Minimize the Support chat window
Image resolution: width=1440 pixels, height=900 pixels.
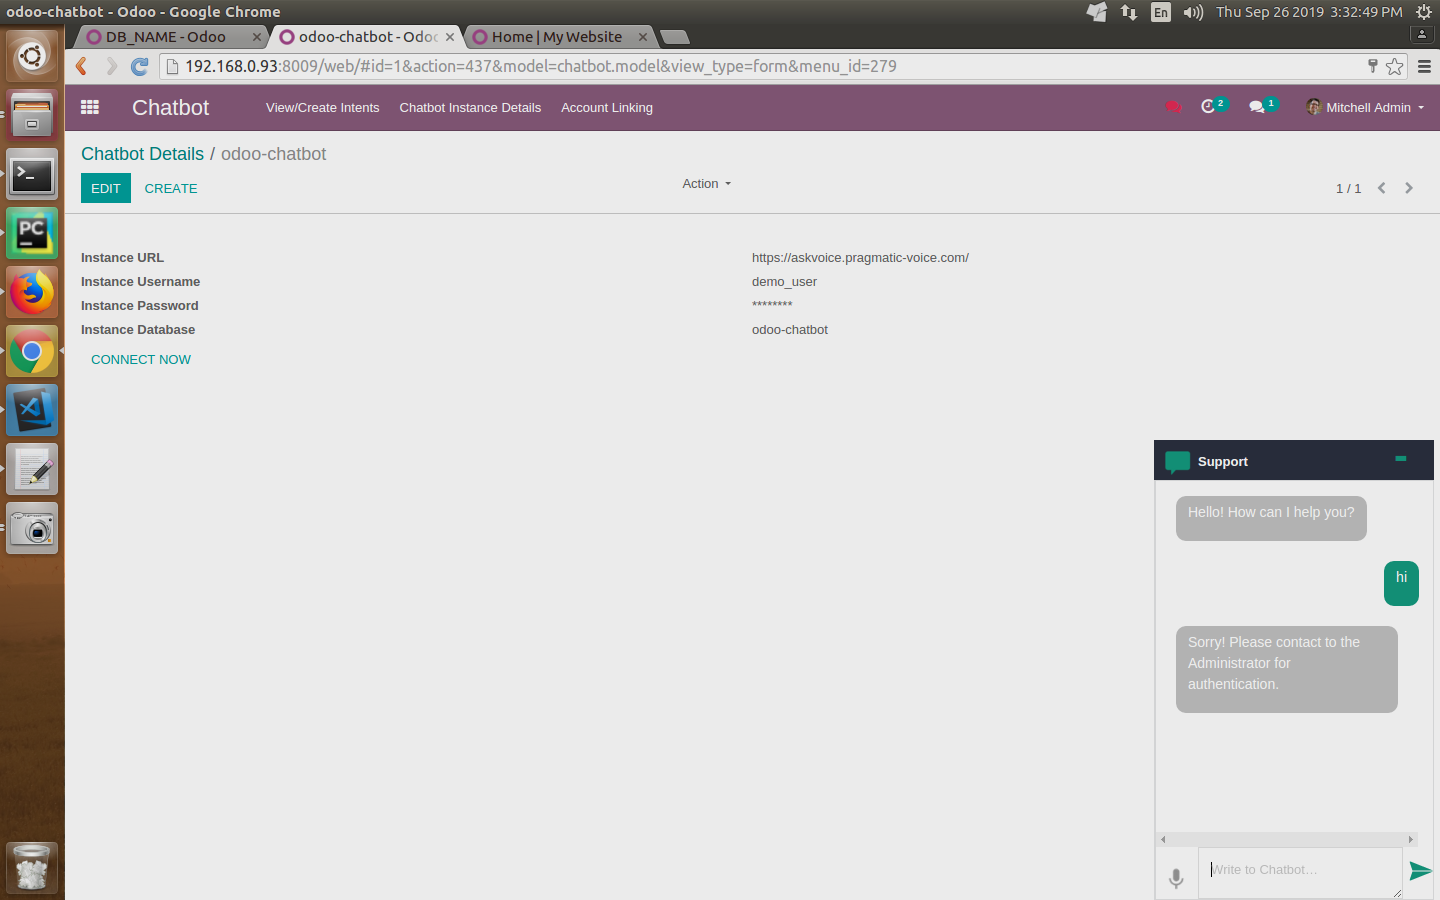(1401, 459)
